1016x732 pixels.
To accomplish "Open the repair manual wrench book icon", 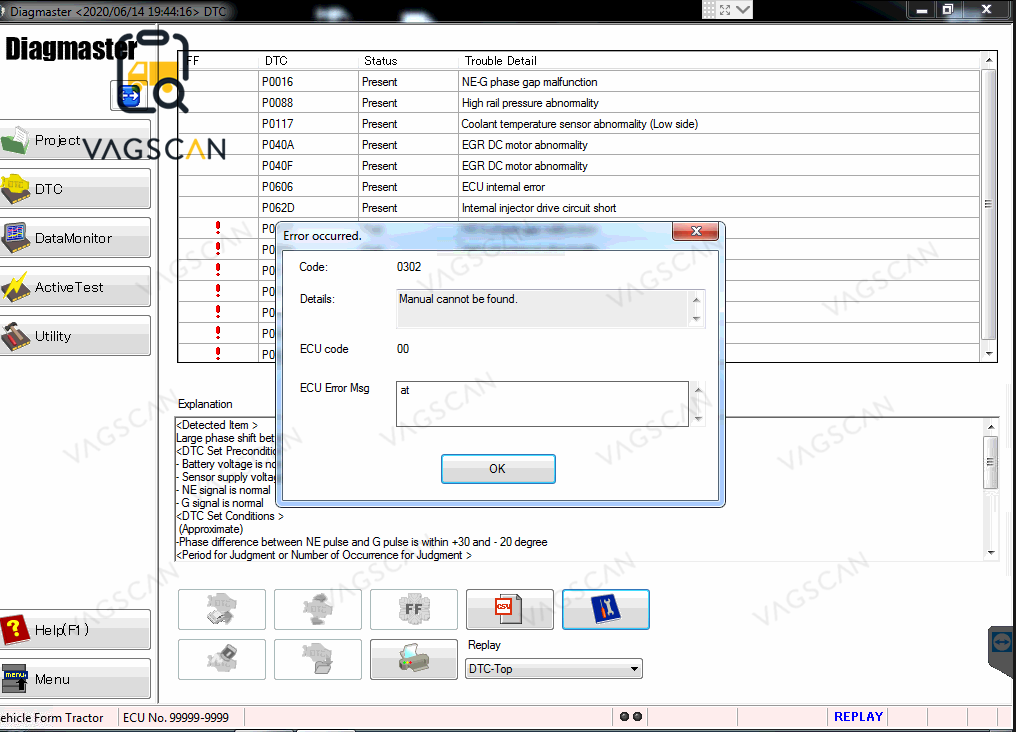I will point(605,609).
